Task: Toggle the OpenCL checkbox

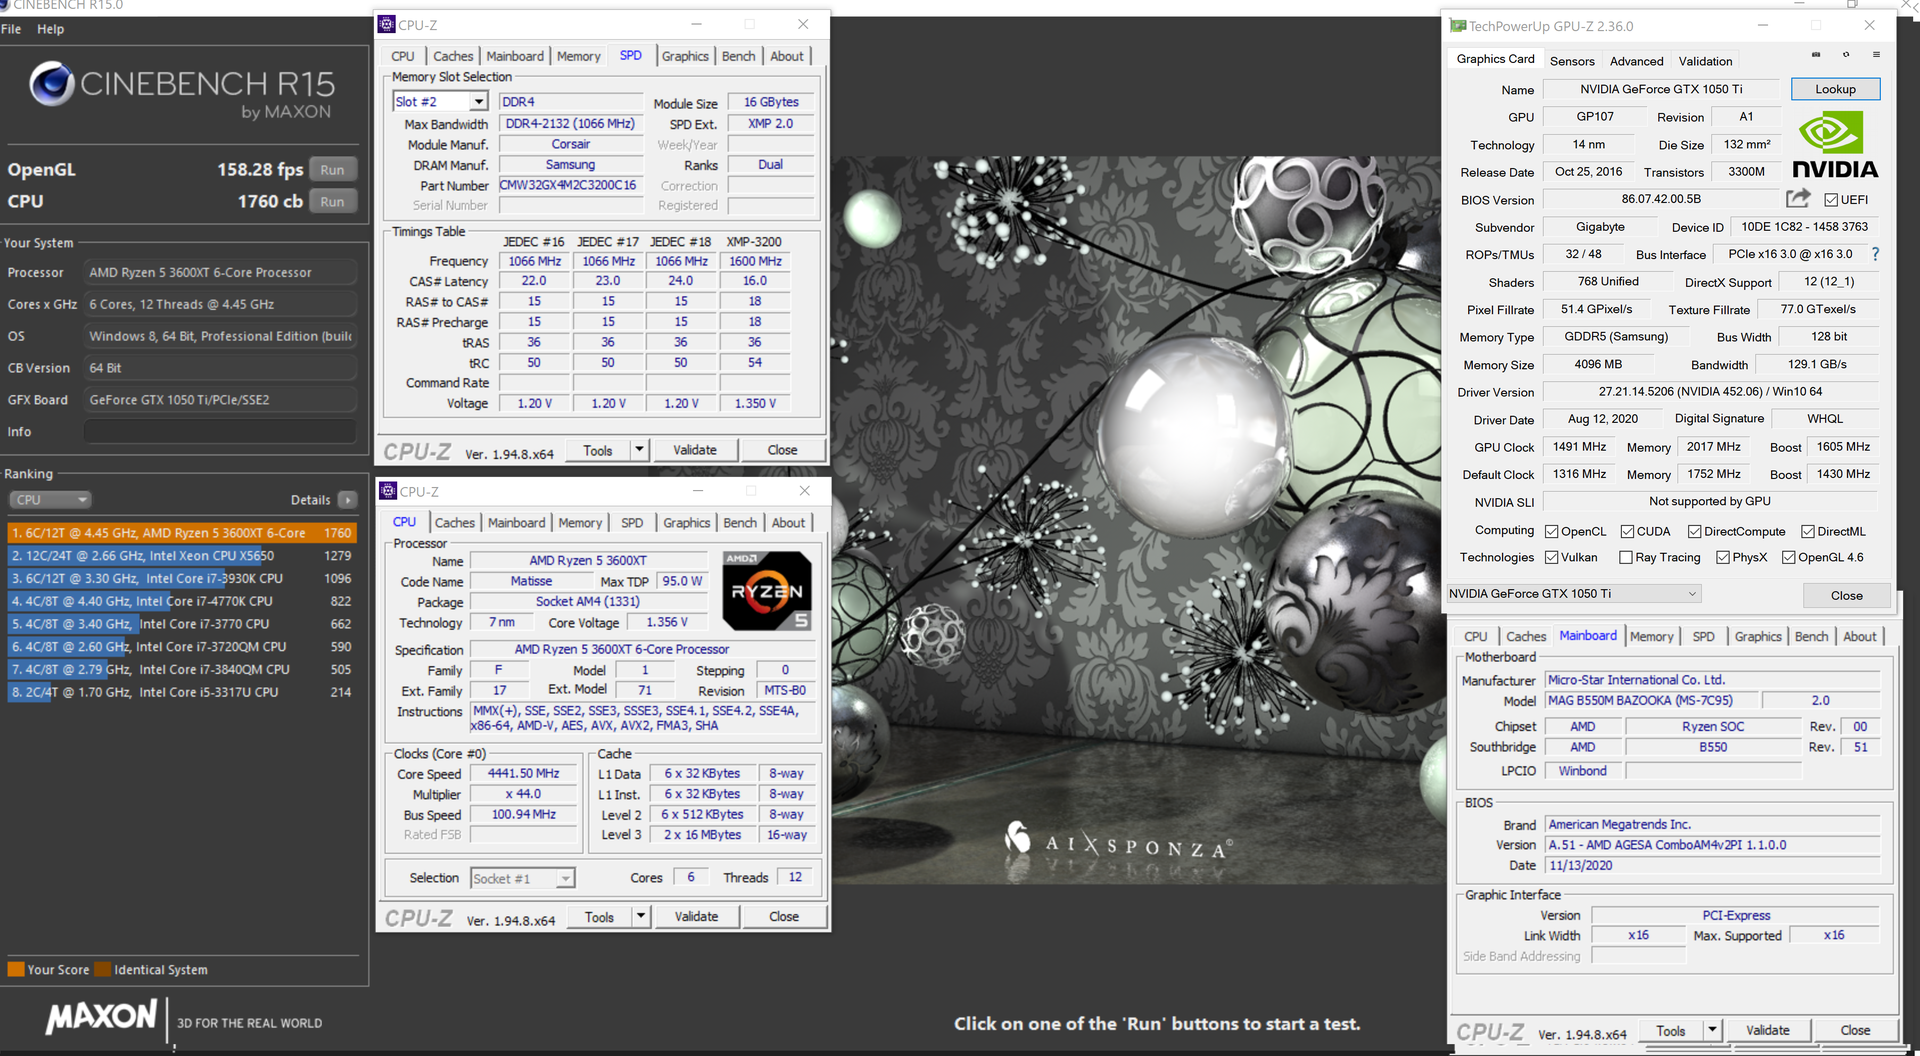Action: [1552, 531]
